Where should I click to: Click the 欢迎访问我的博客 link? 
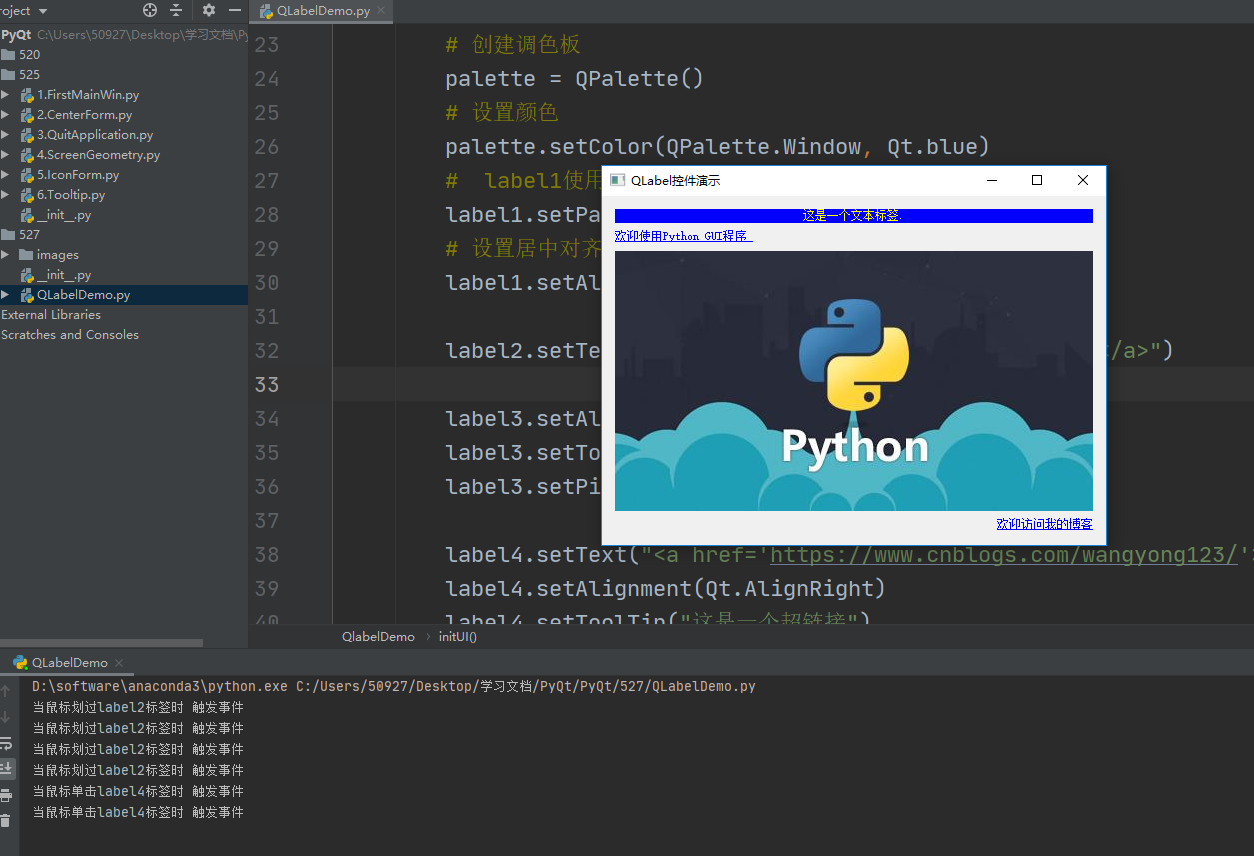pyautogui.click(x=1044, y=524)
